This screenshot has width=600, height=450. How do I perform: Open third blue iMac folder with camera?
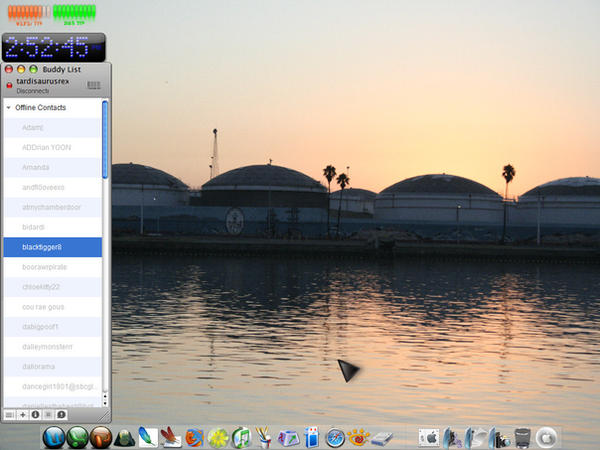click(x=499, y=438)
